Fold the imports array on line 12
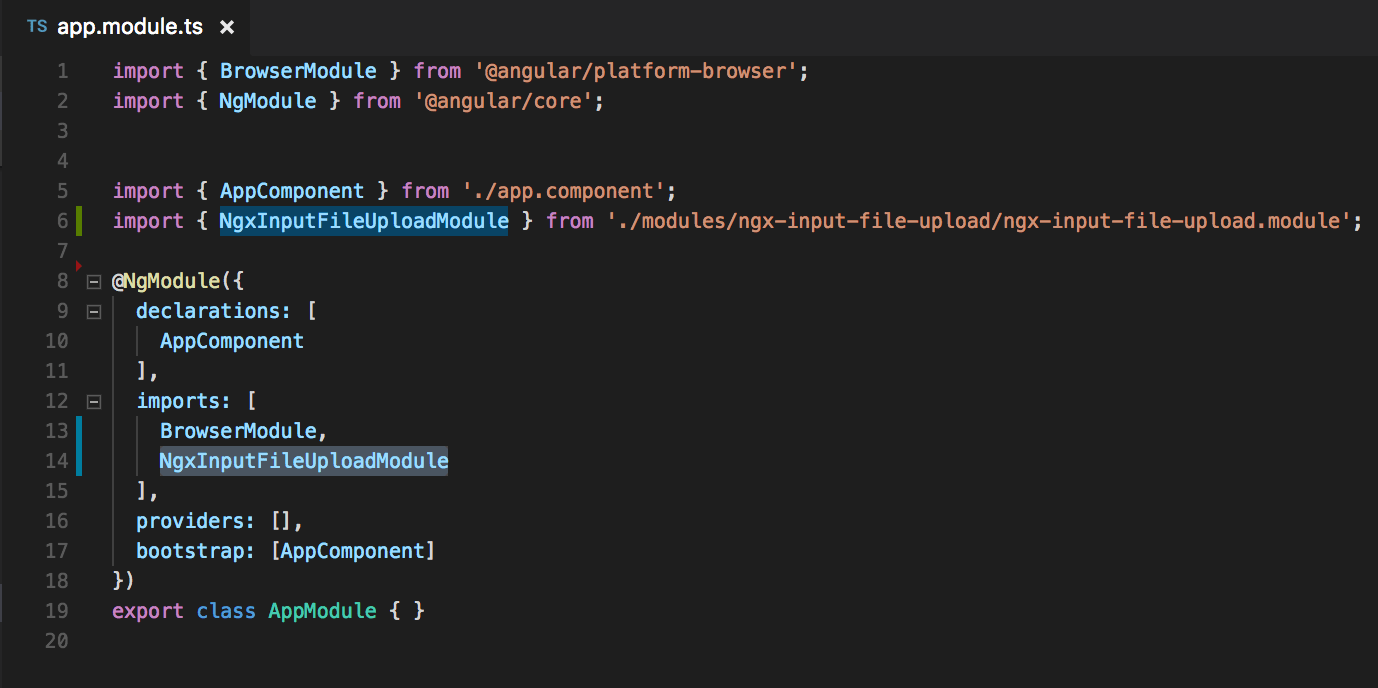 (x=92, y=401)
